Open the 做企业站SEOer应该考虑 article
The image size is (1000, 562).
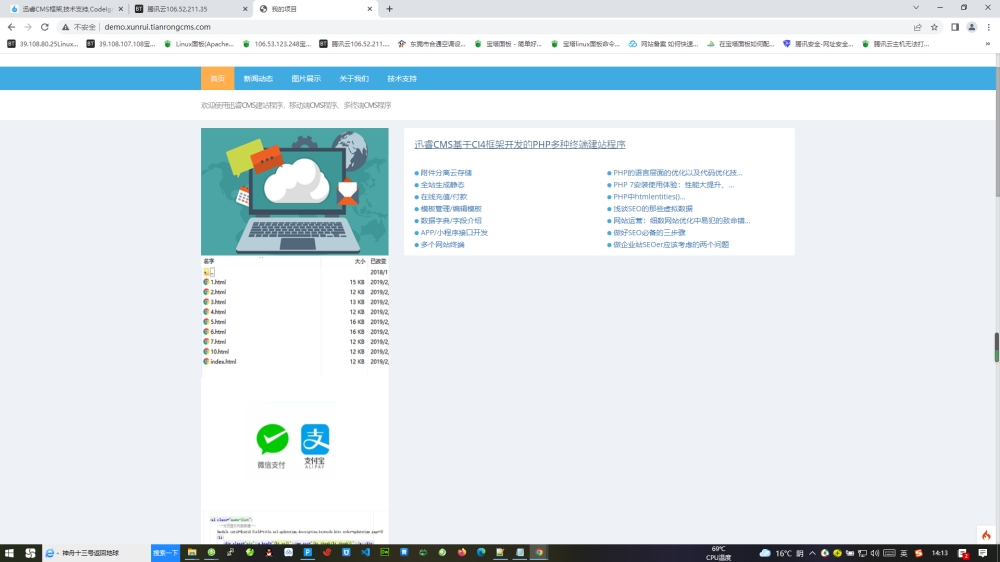(671, 244)
